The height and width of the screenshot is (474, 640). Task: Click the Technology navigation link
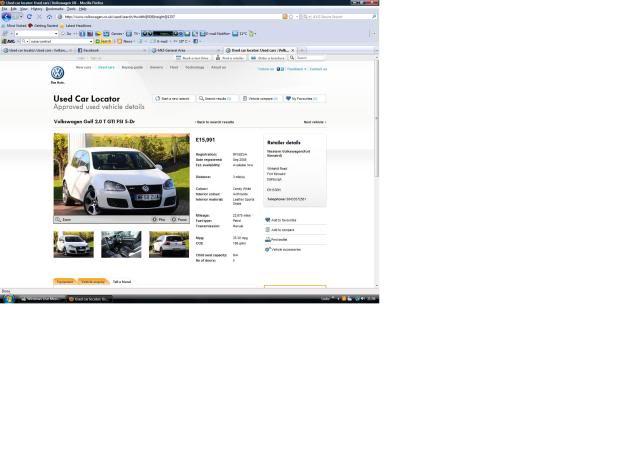[x=195, y=67]
